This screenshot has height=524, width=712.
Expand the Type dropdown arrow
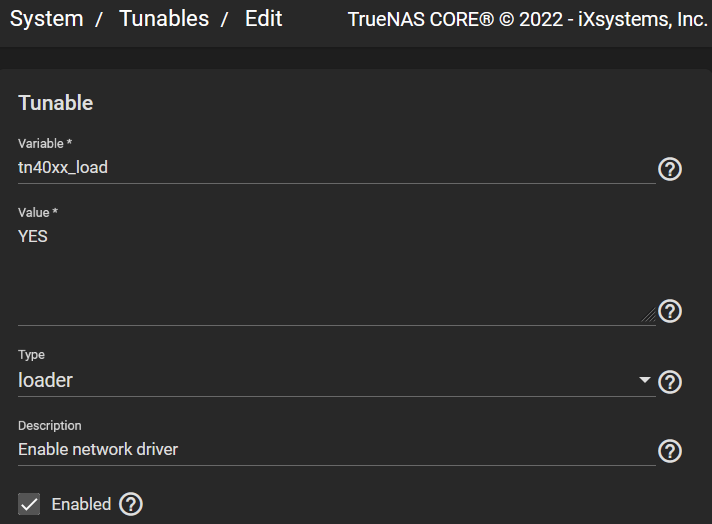[x=644, y=380]
